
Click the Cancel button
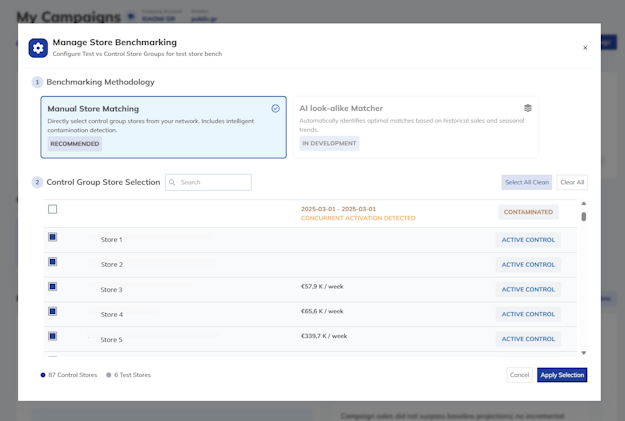coord(519,375)
